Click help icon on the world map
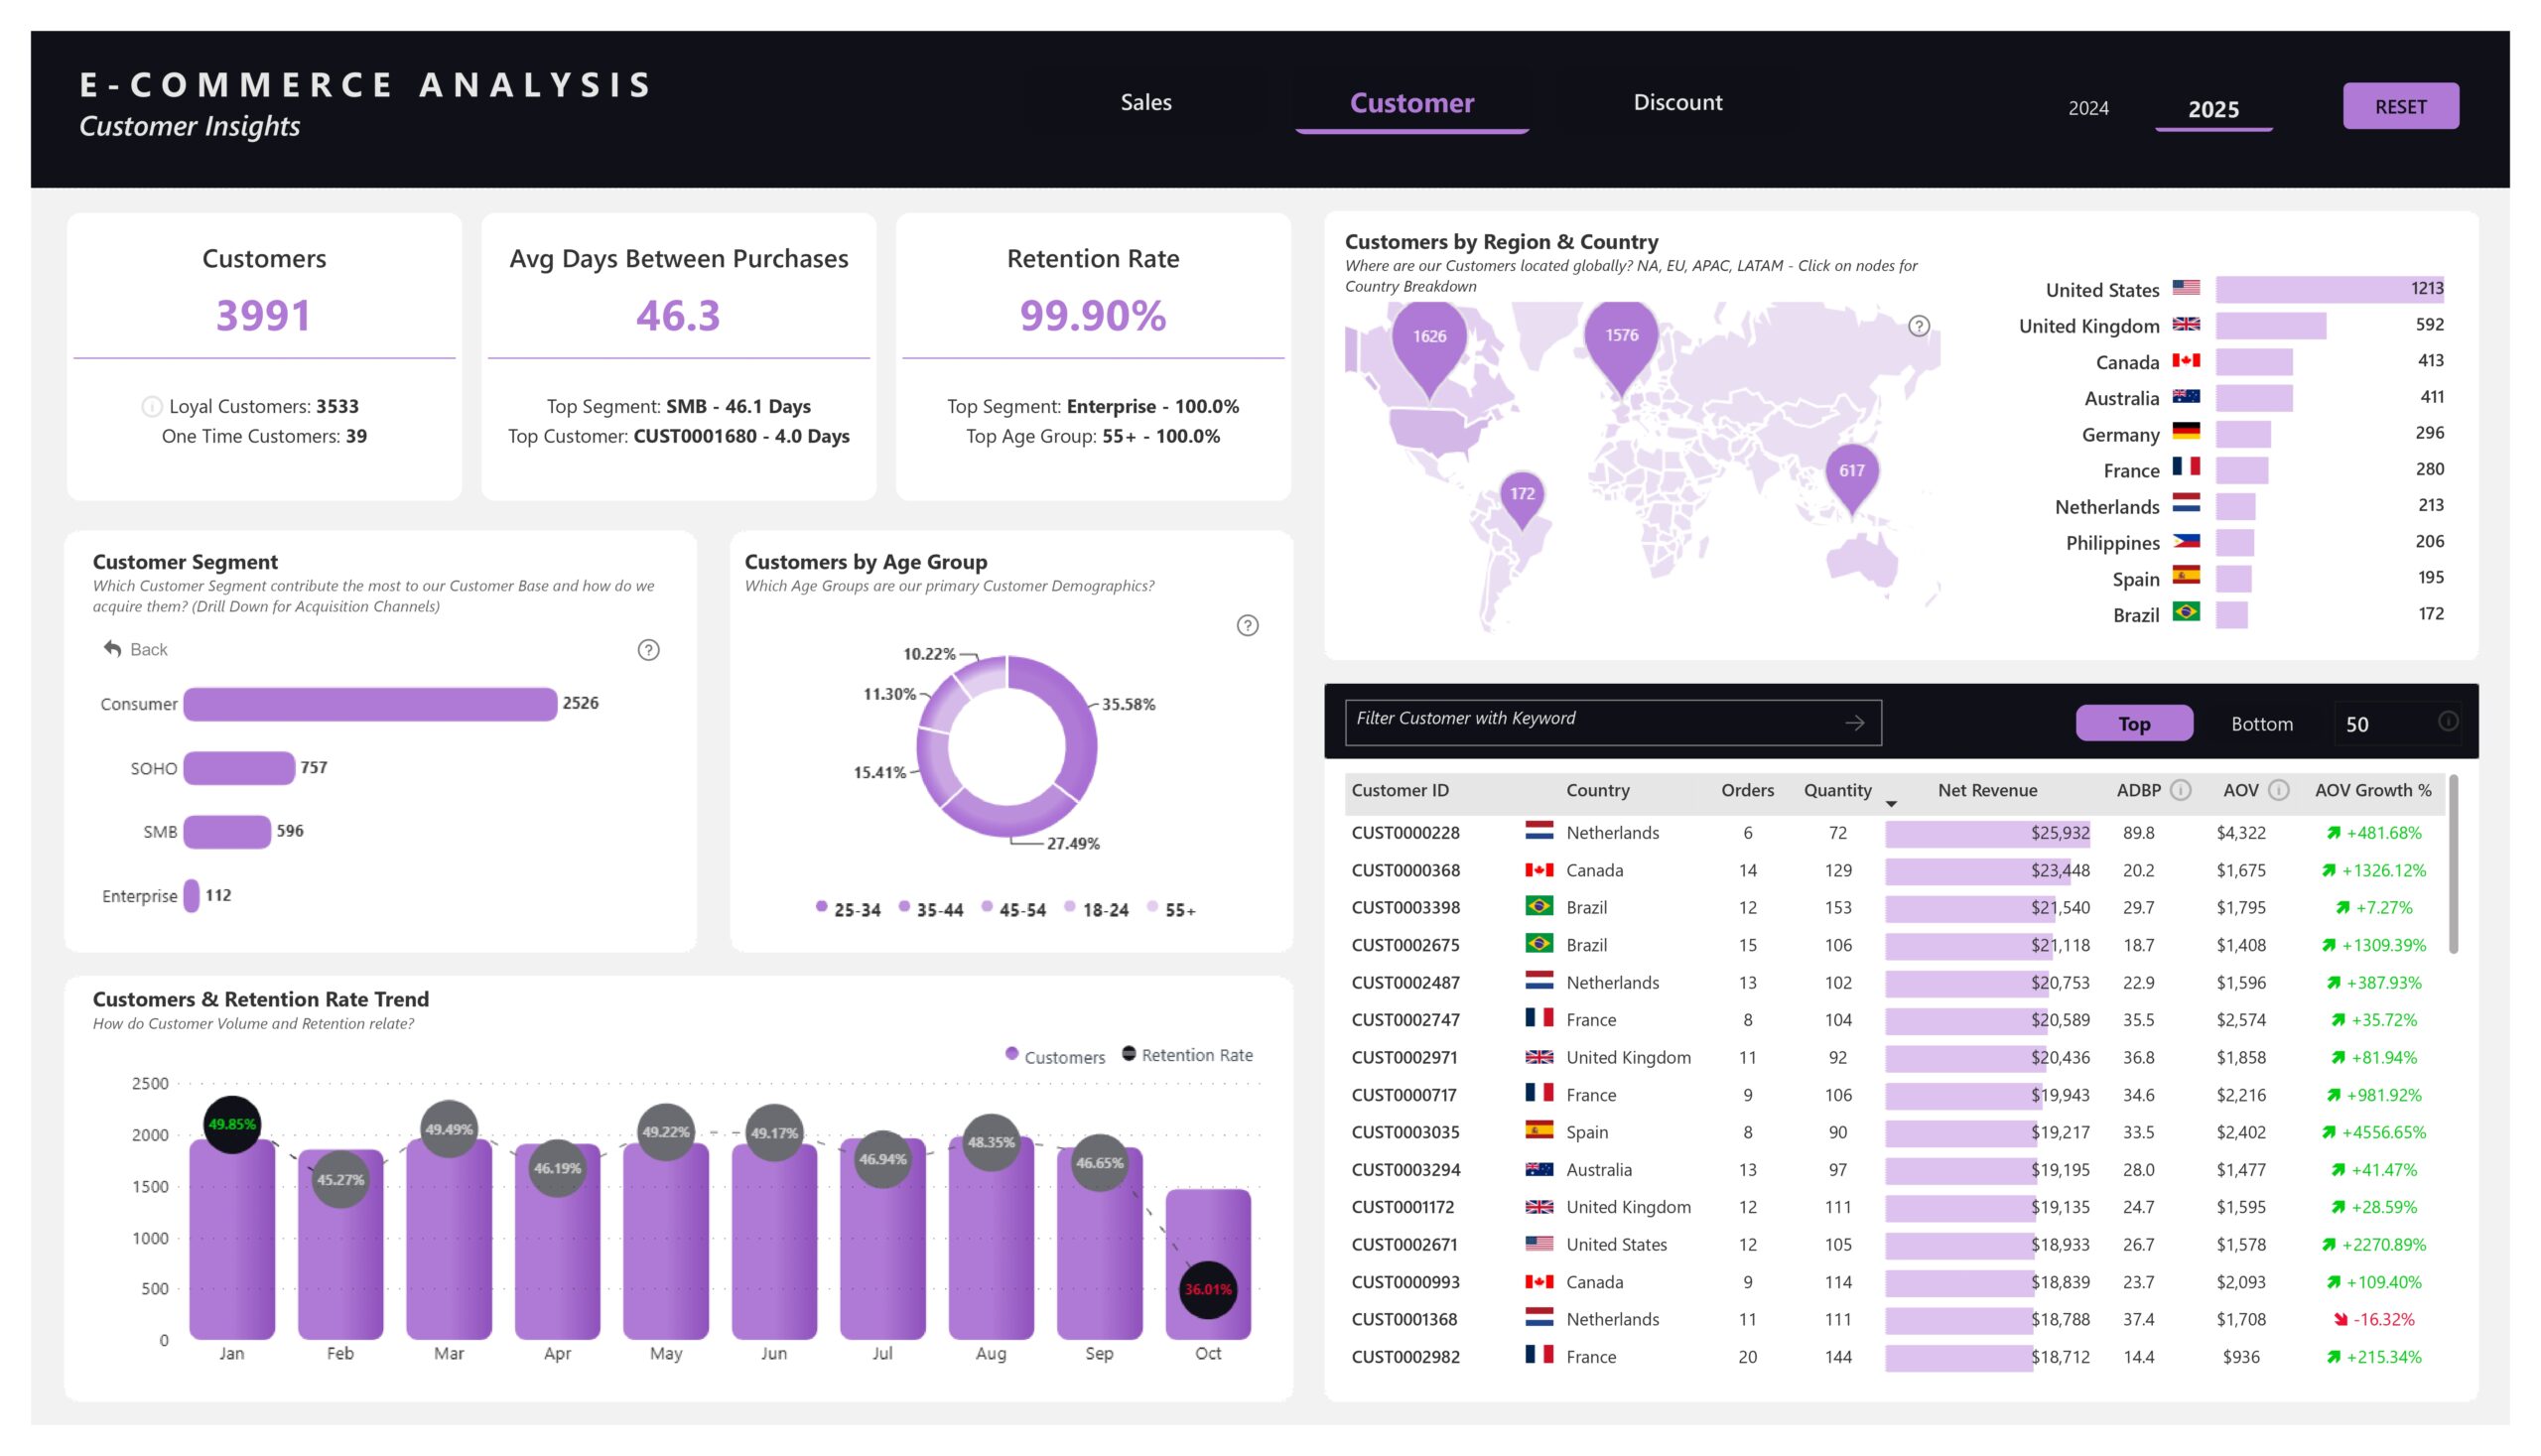This screenshot has height=1456, width=2541. [1918, 326]
